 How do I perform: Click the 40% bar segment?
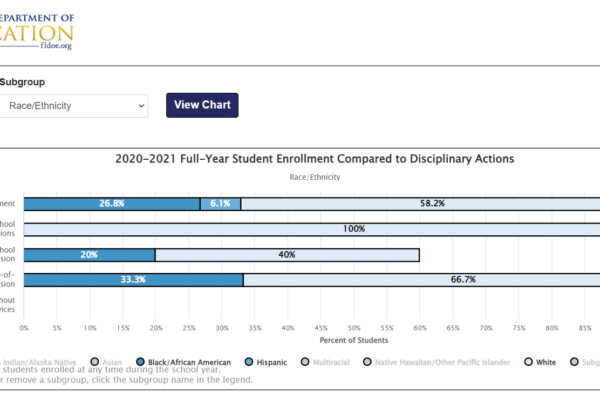pyautogui.click(x=287, y=255)
